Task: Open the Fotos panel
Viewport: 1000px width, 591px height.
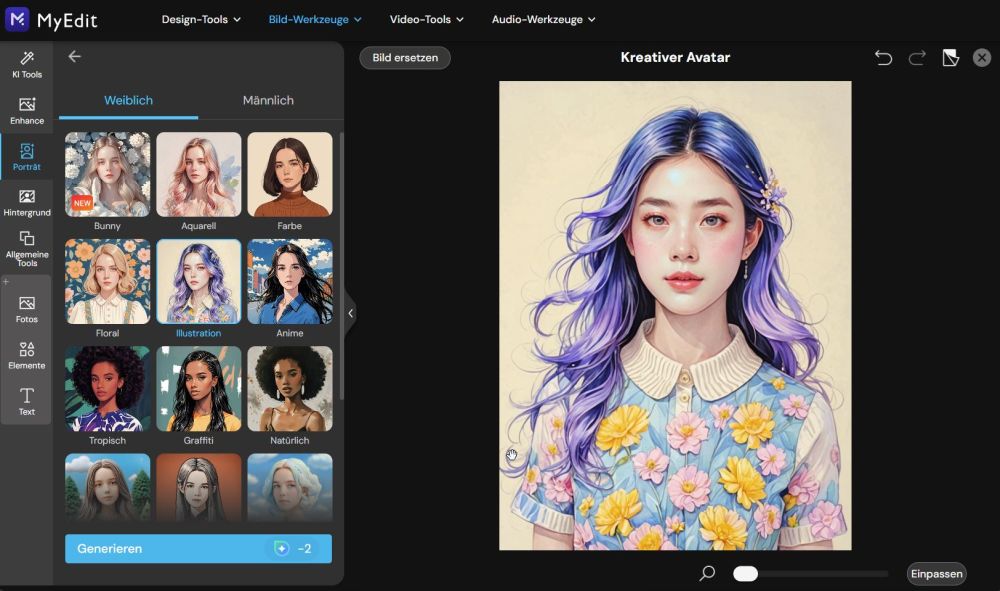Action: coord(27,311)
